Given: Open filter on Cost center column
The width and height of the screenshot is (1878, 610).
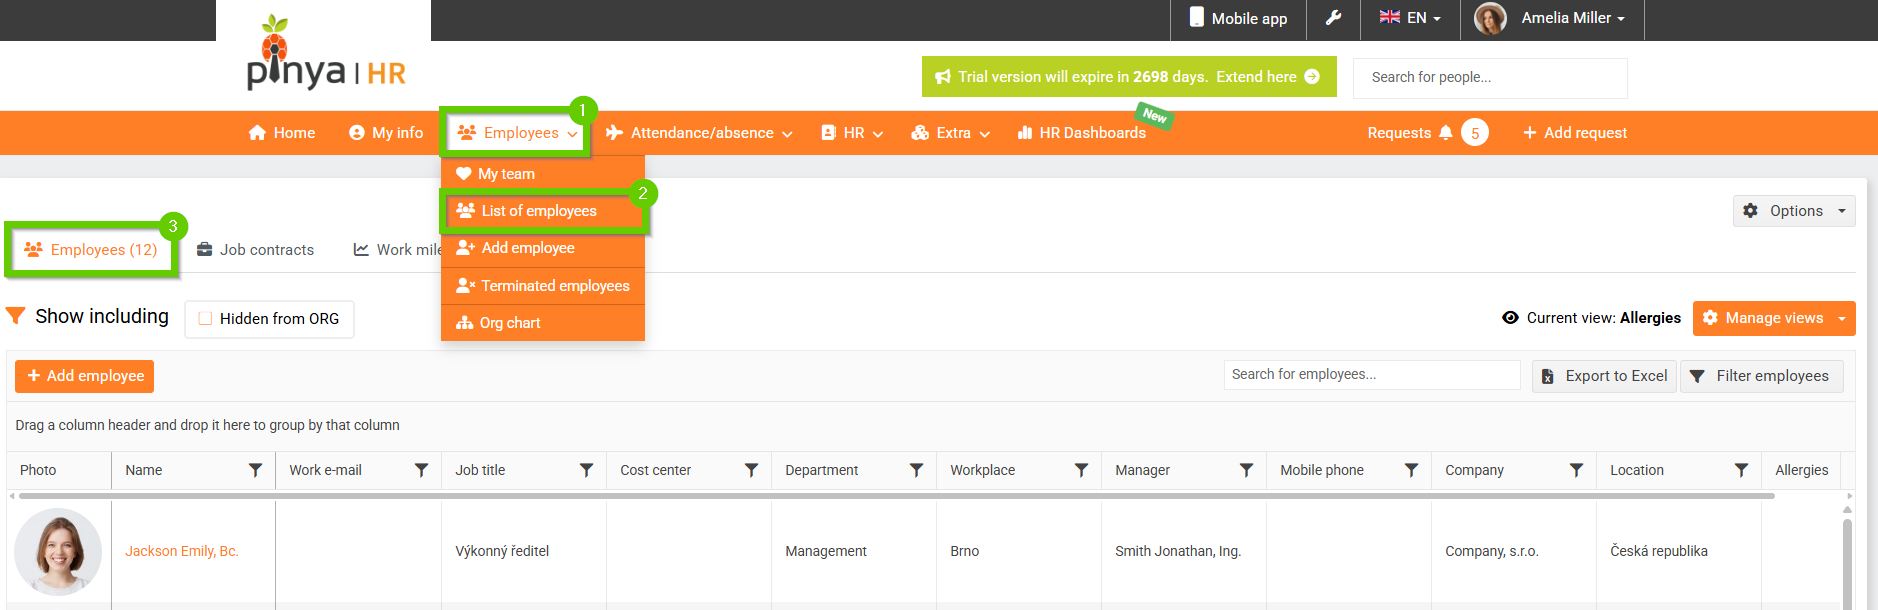Looking at the screenshot, I should [x=751, y=470].
